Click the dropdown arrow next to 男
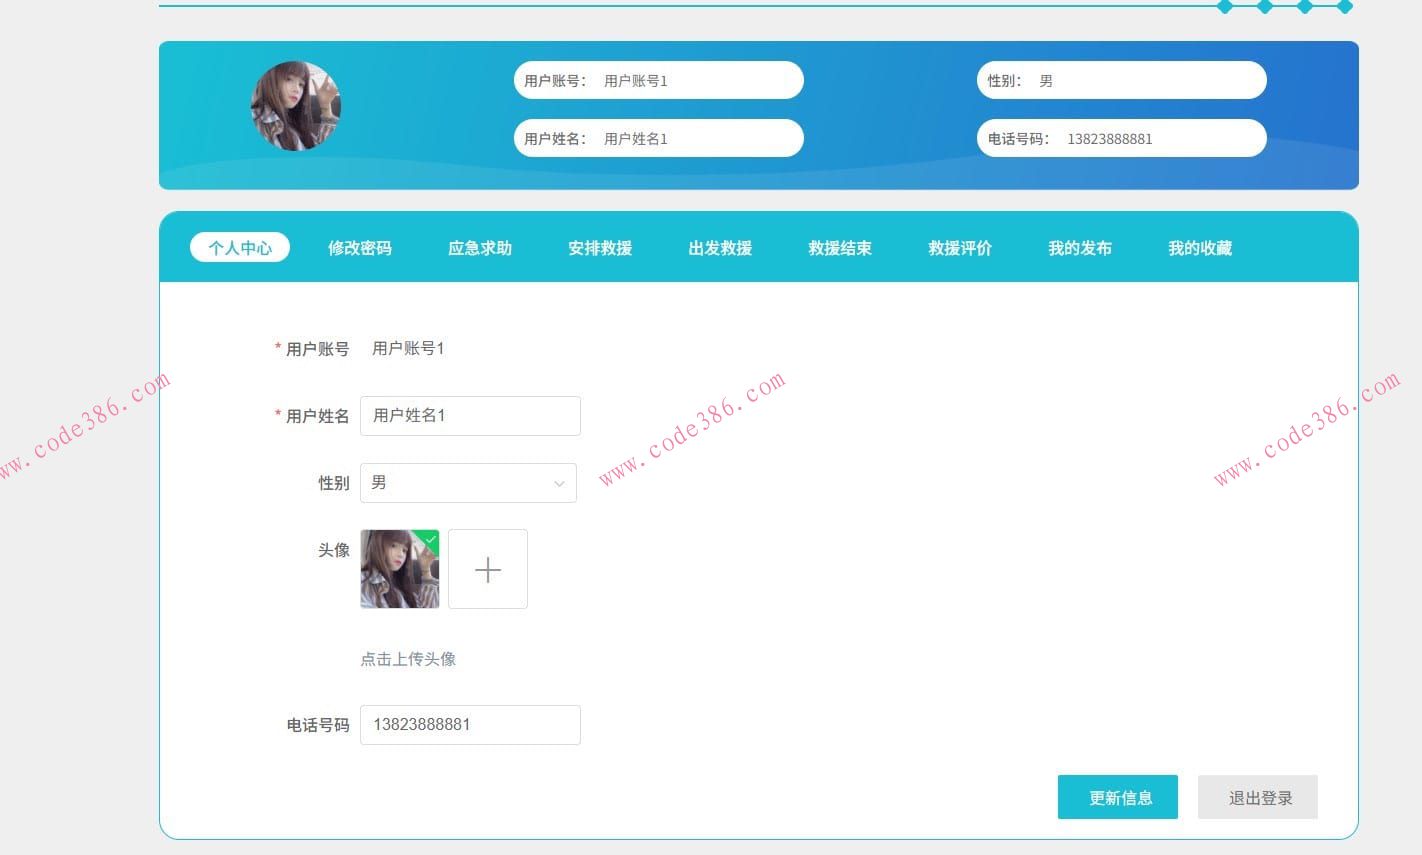Screen dimensions: 1422x855 click(560, 483)
